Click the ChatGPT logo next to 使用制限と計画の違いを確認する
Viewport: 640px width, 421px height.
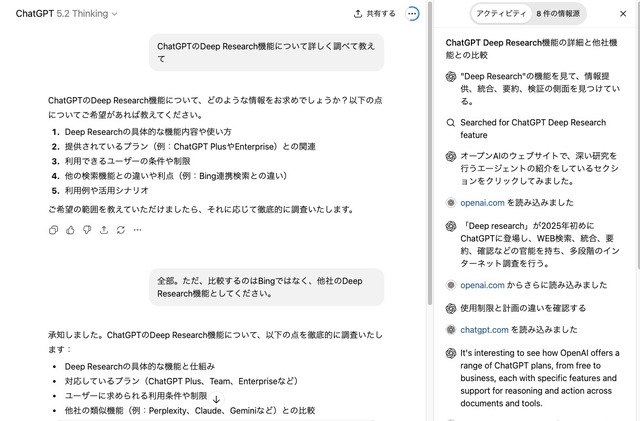tap(451, 308)
